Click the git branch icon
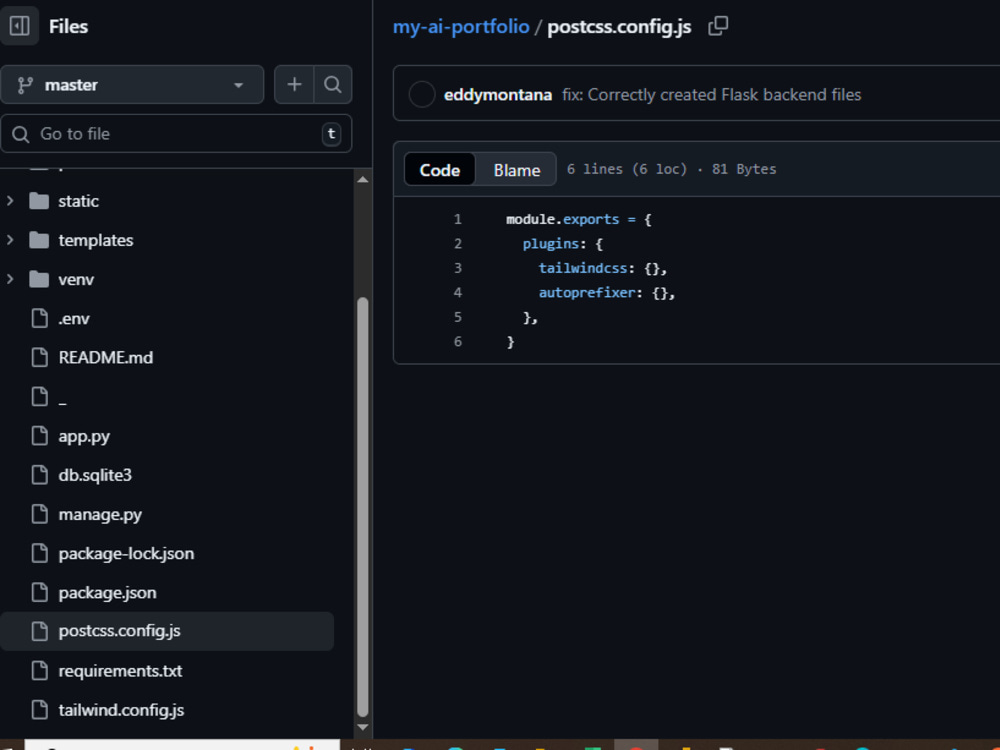 25,85
